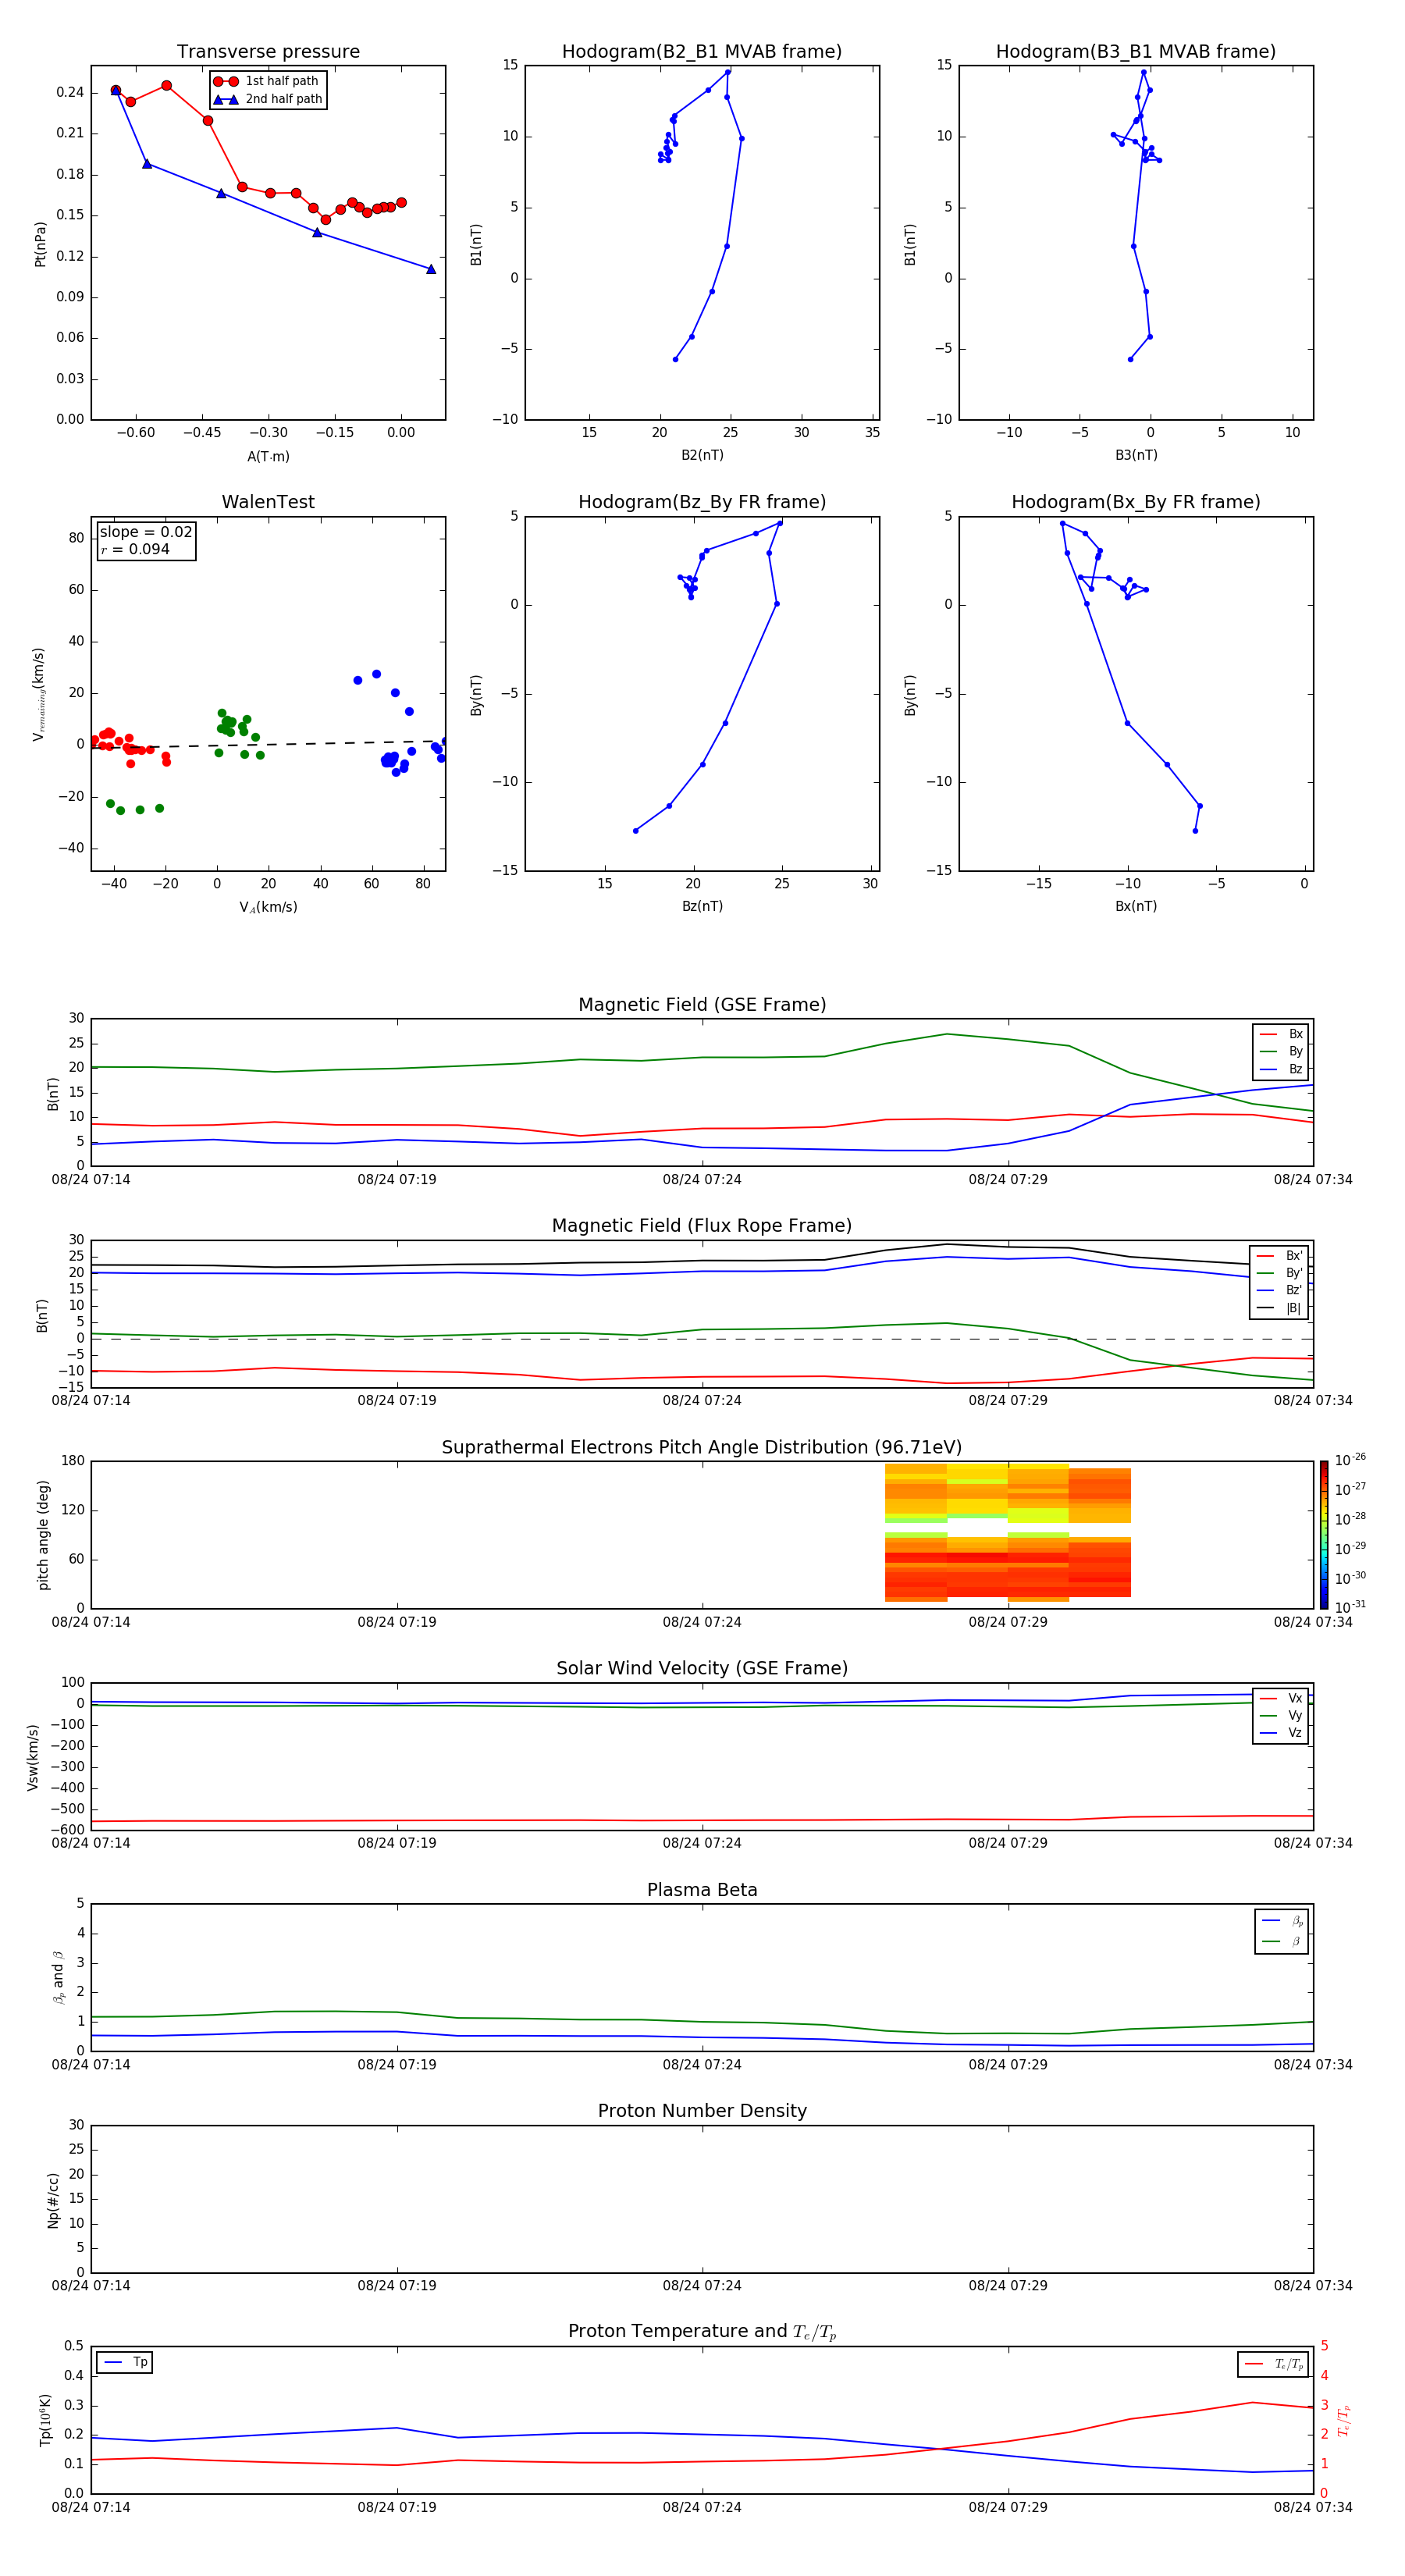1405x2576 pixels.
Task: Click the 'V_A(km/s)' x-axis label
Action: (268, 907)
